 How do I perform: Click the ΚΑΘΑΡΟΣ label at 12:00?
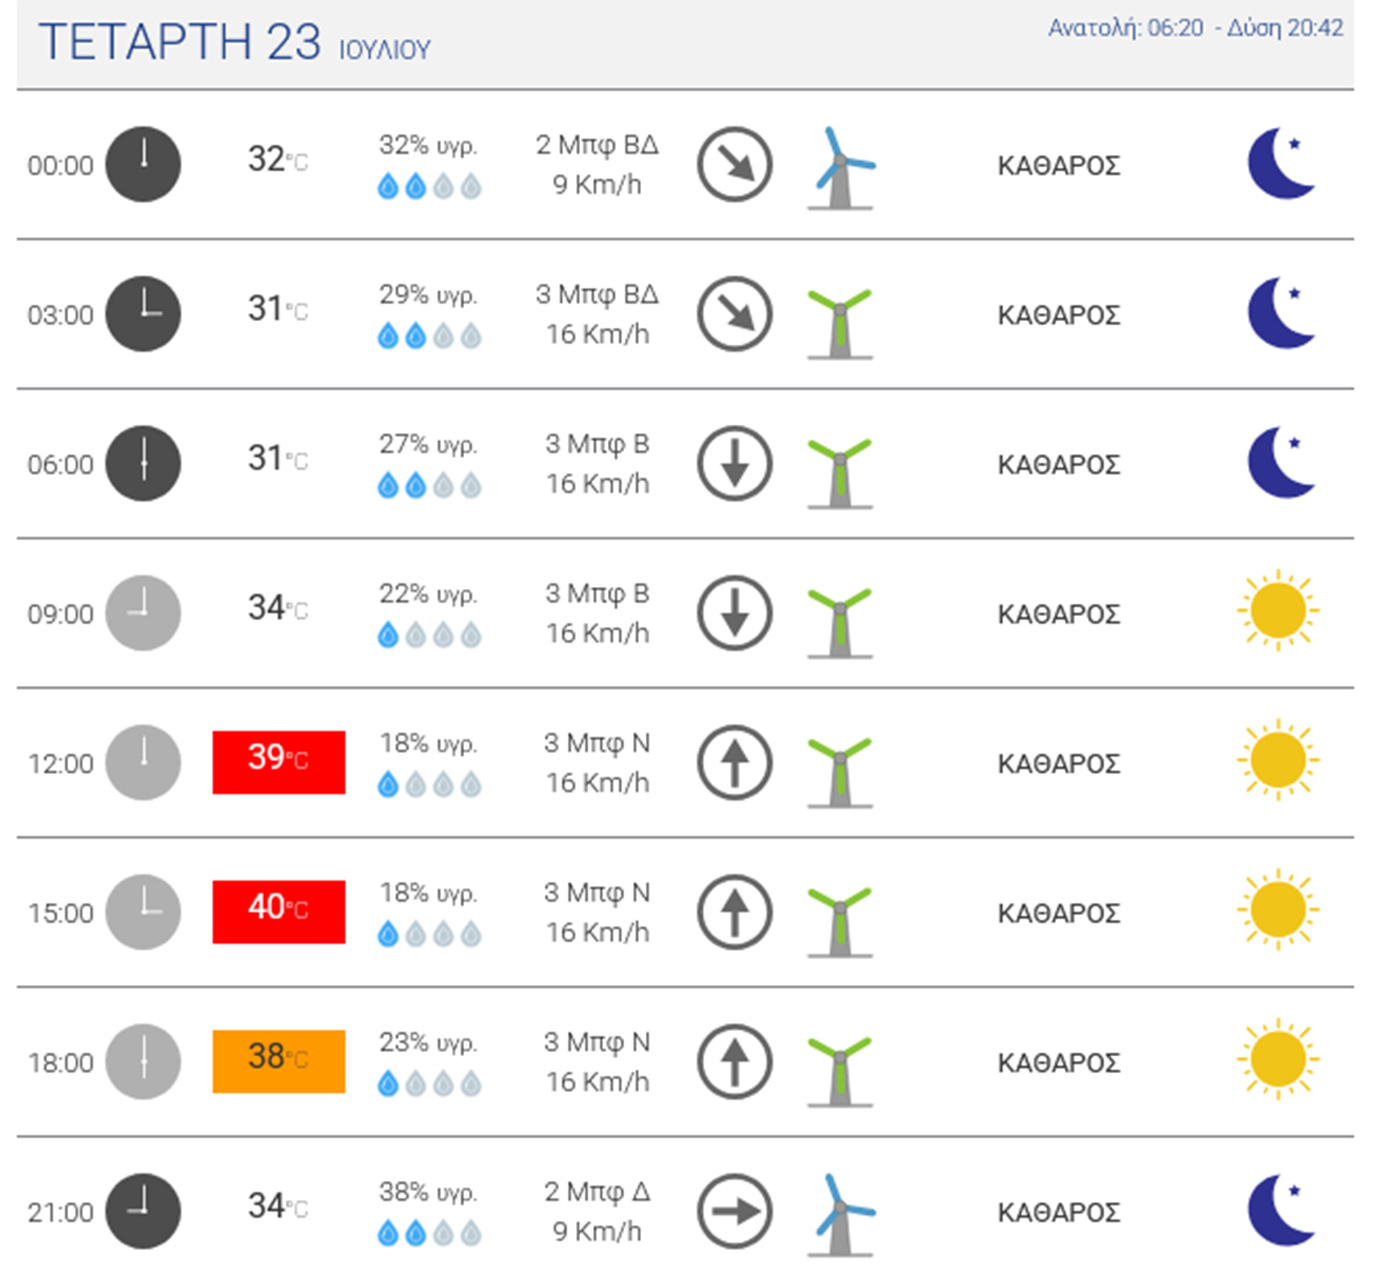coord(1058,764)
